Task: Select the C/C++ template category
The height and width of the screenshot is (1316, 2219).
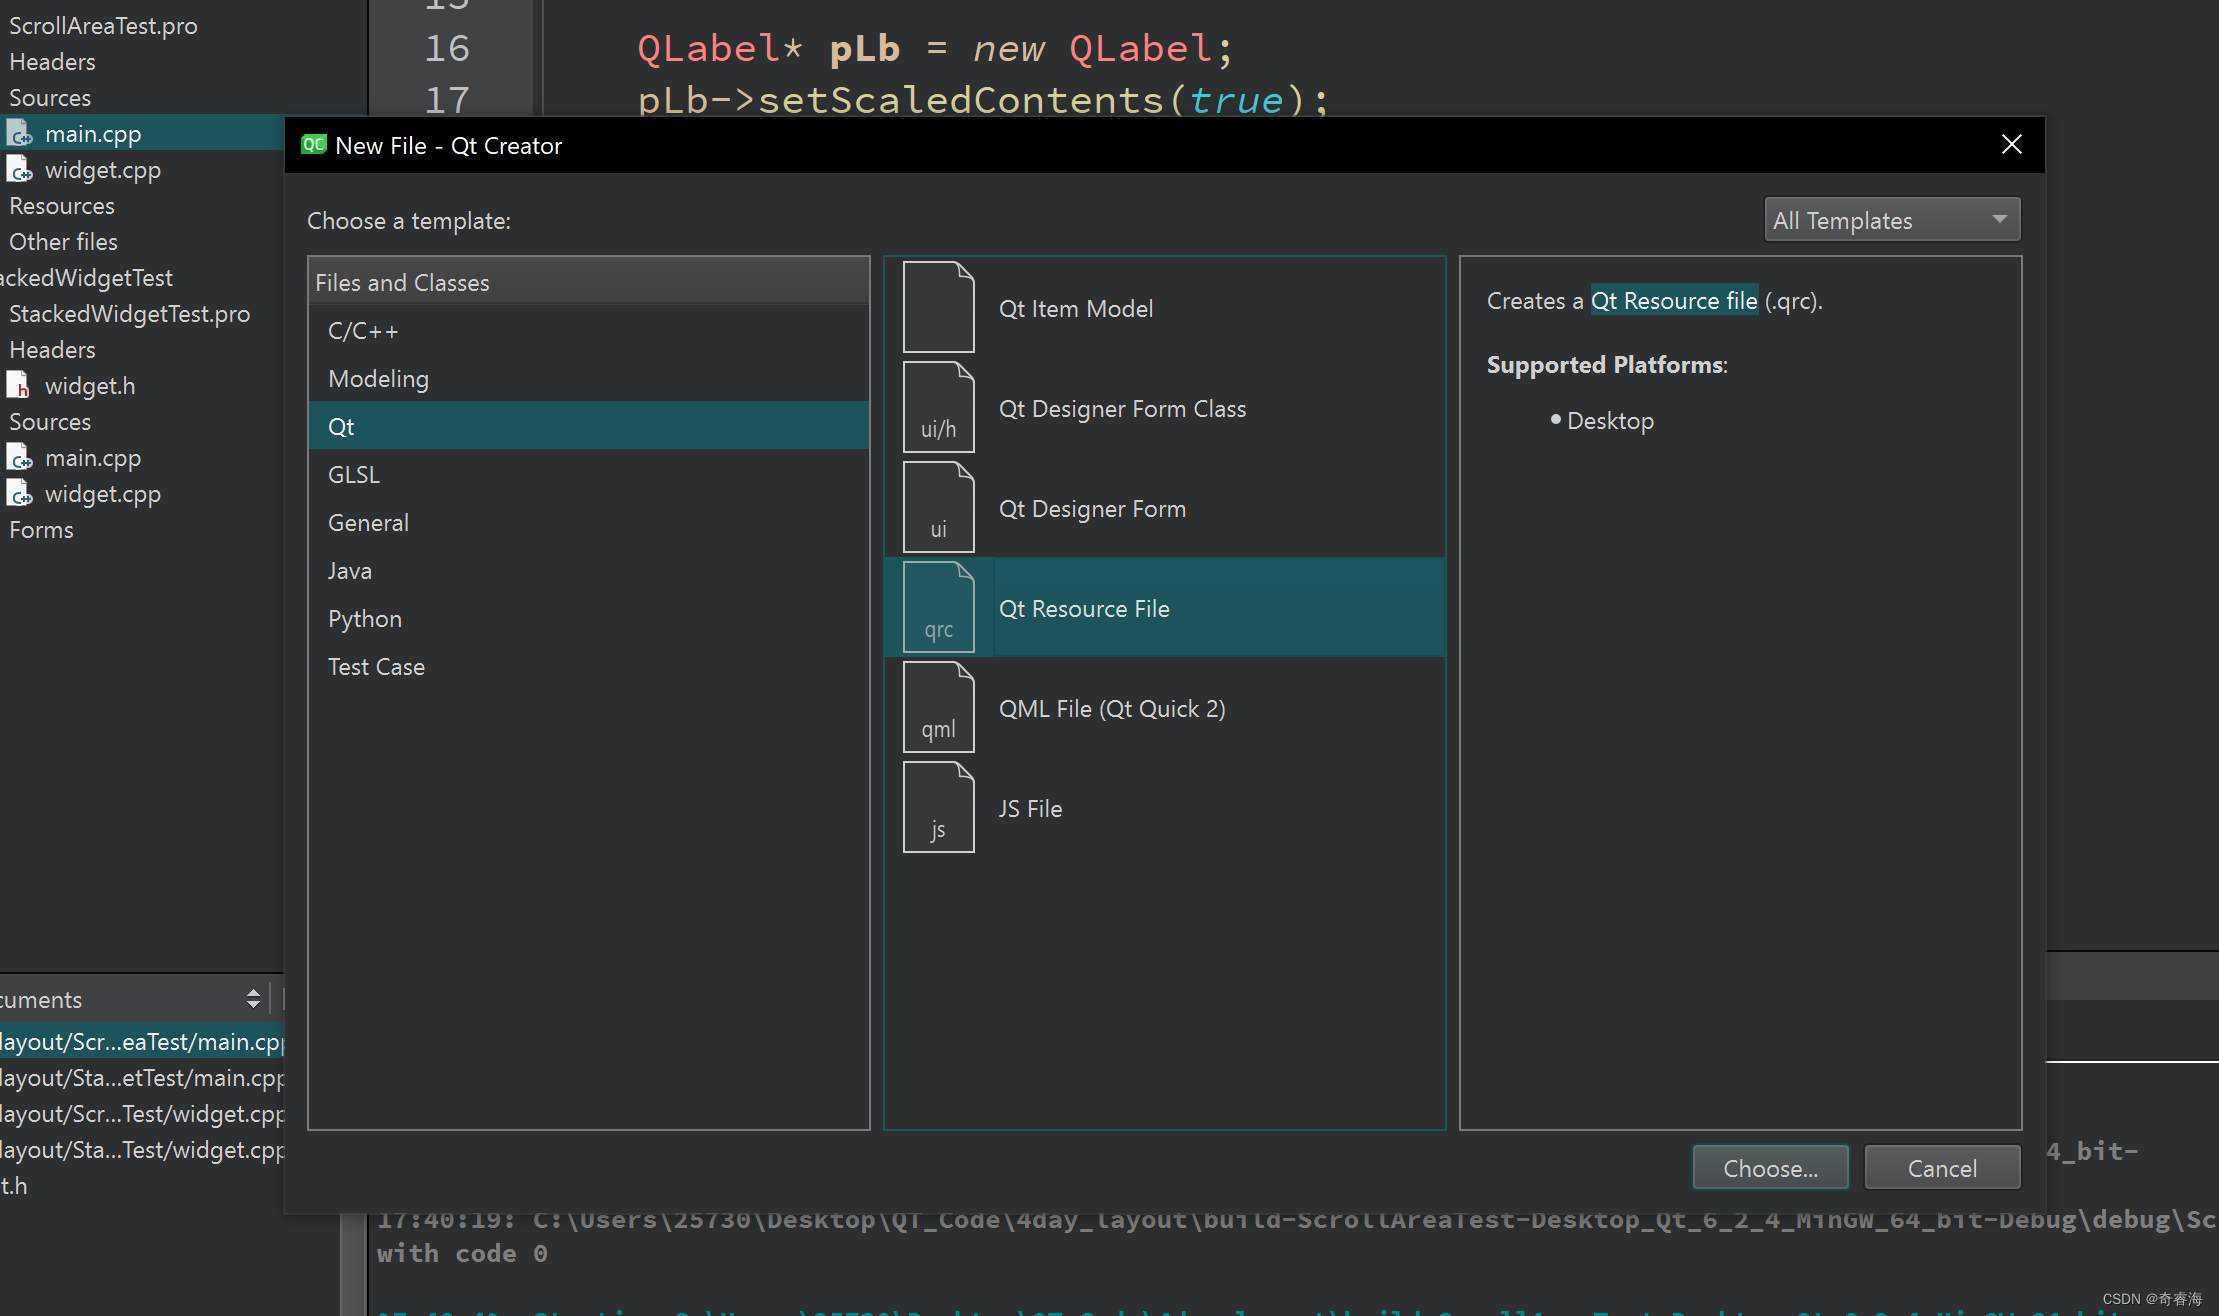Action: coord(363,331)
